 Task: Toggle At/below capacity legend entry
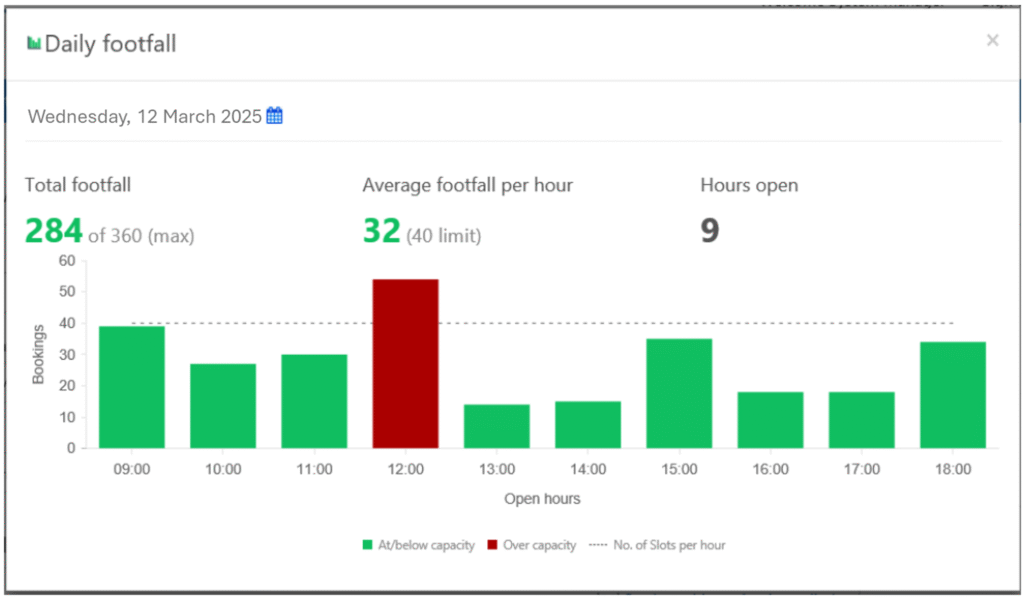pos(419,545)
